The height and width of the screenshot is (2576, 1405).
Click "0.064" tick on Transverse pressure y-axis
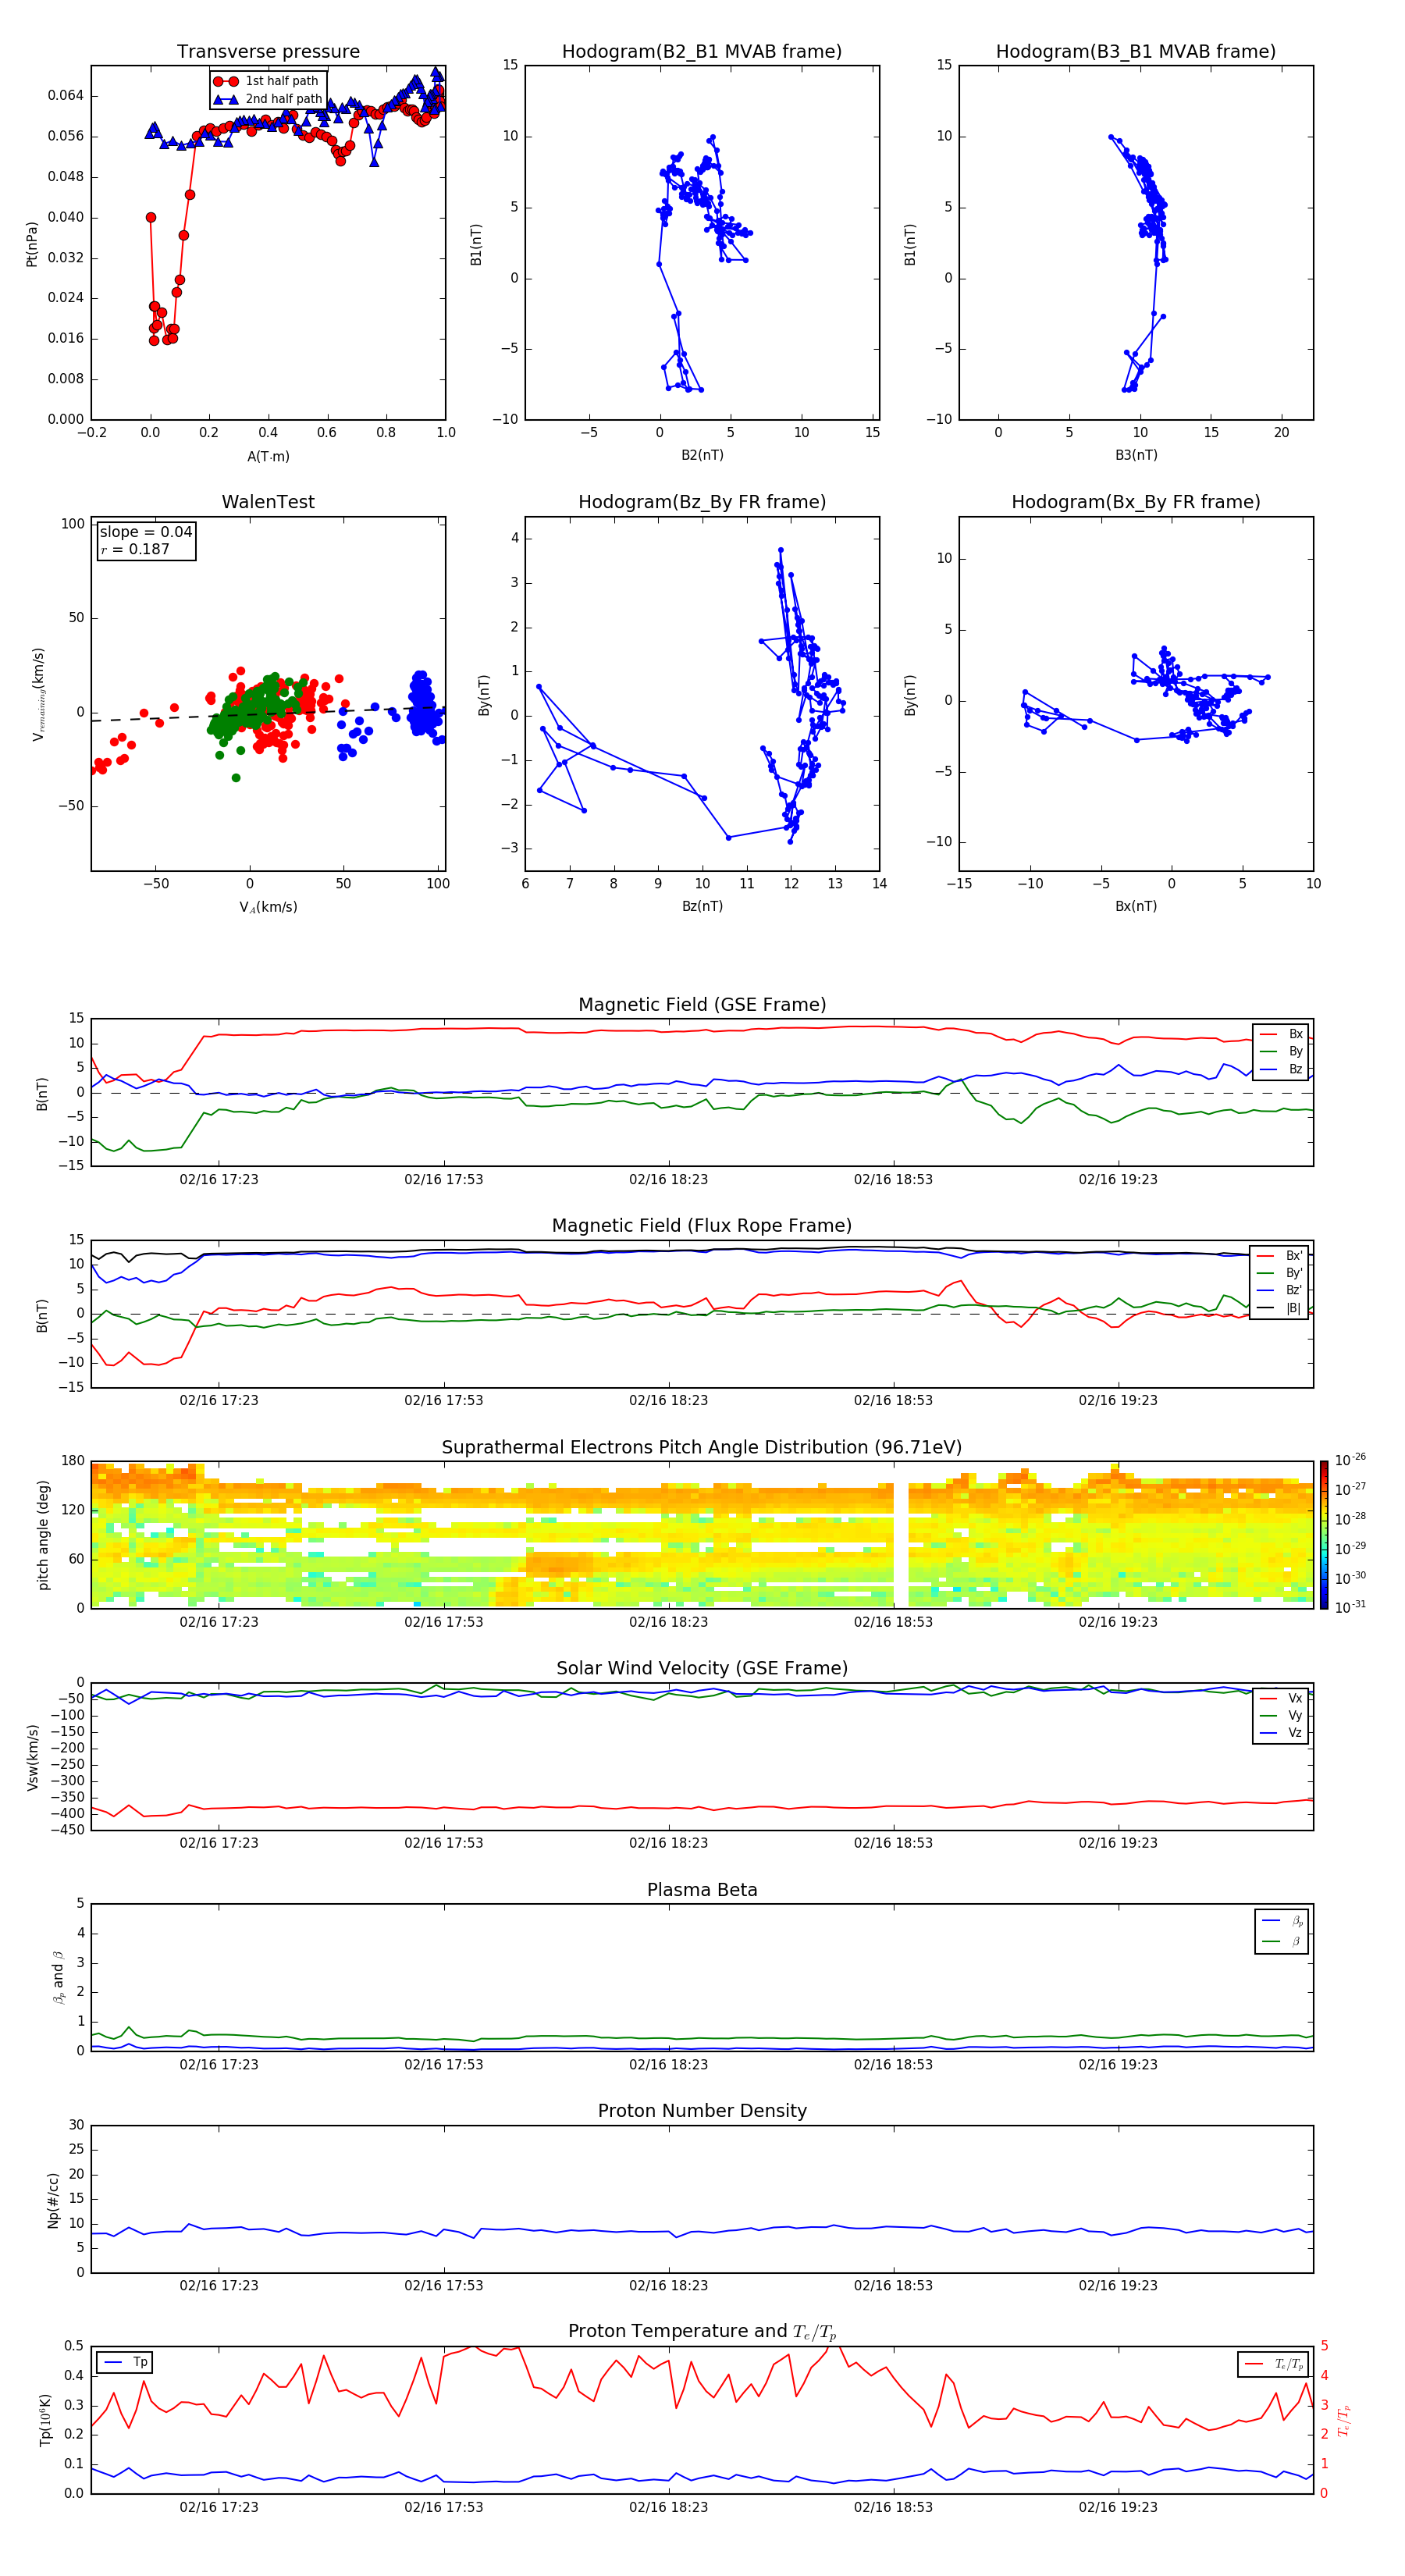(66, 96)
